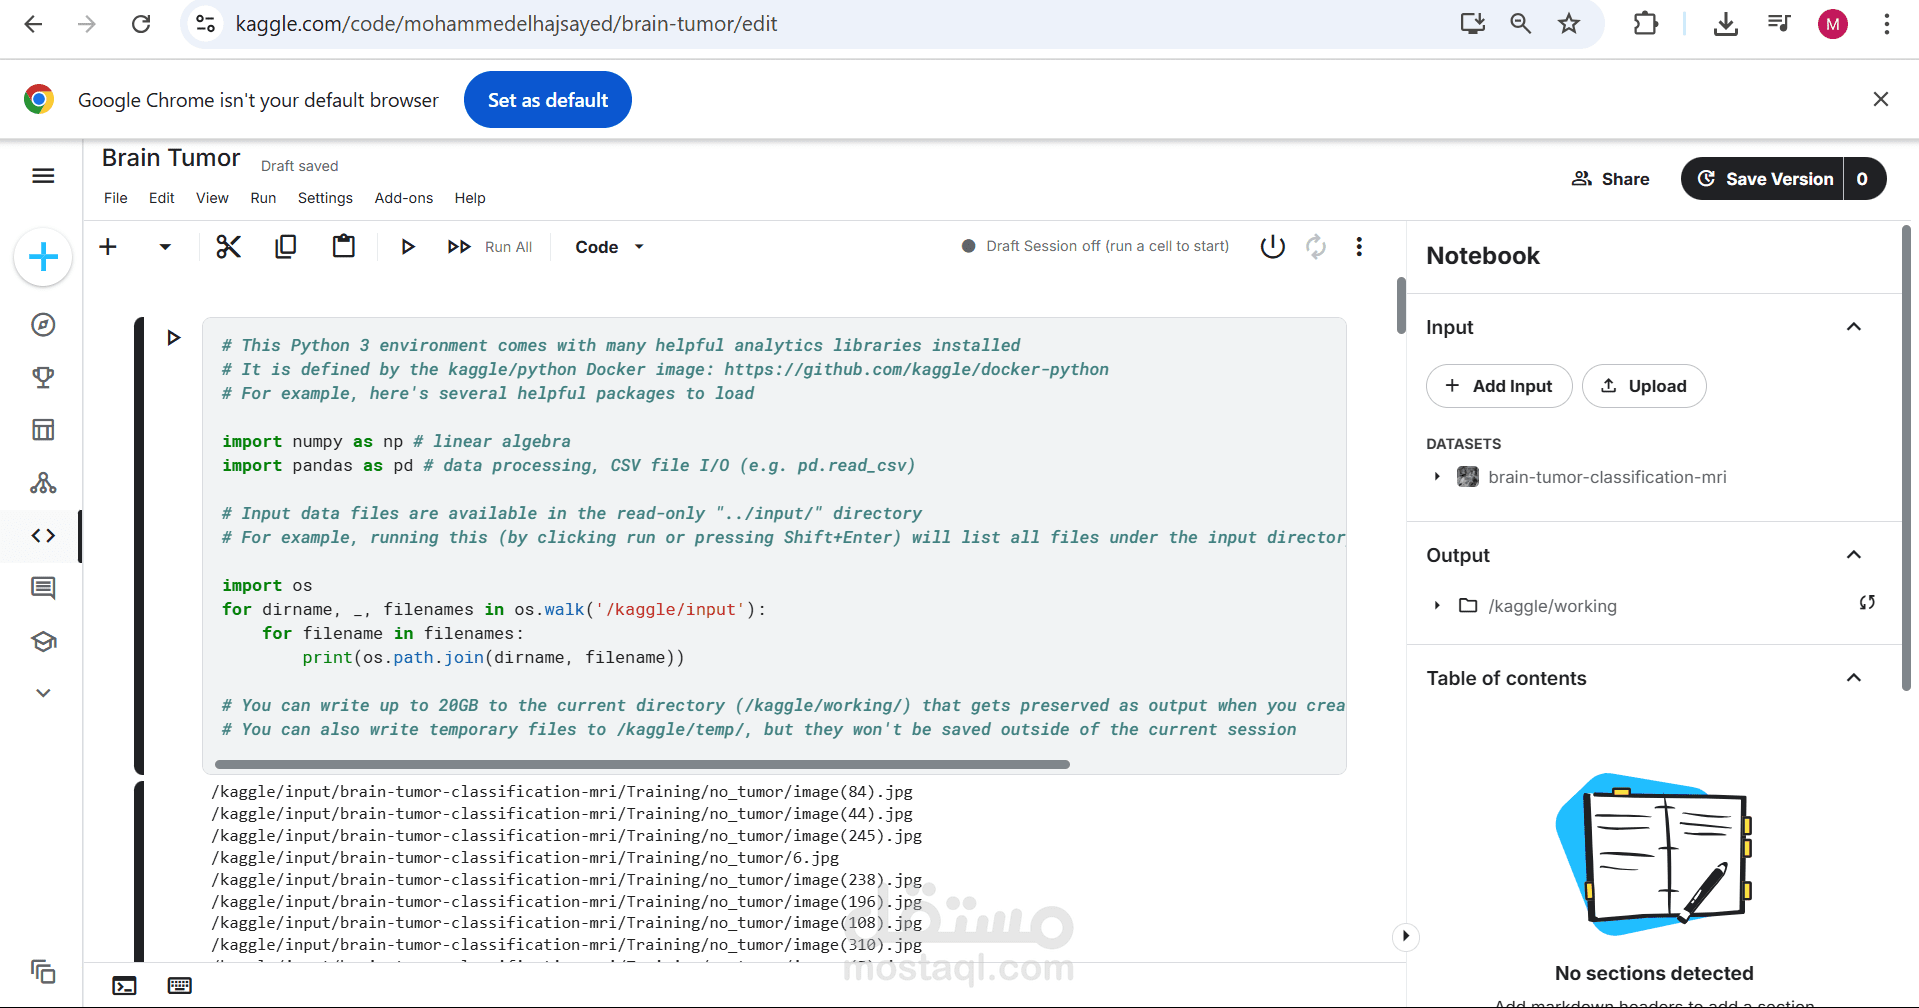Screen dimensions: 1919x1008
Task: Copy the selected cell
Action: coord(286,246)
